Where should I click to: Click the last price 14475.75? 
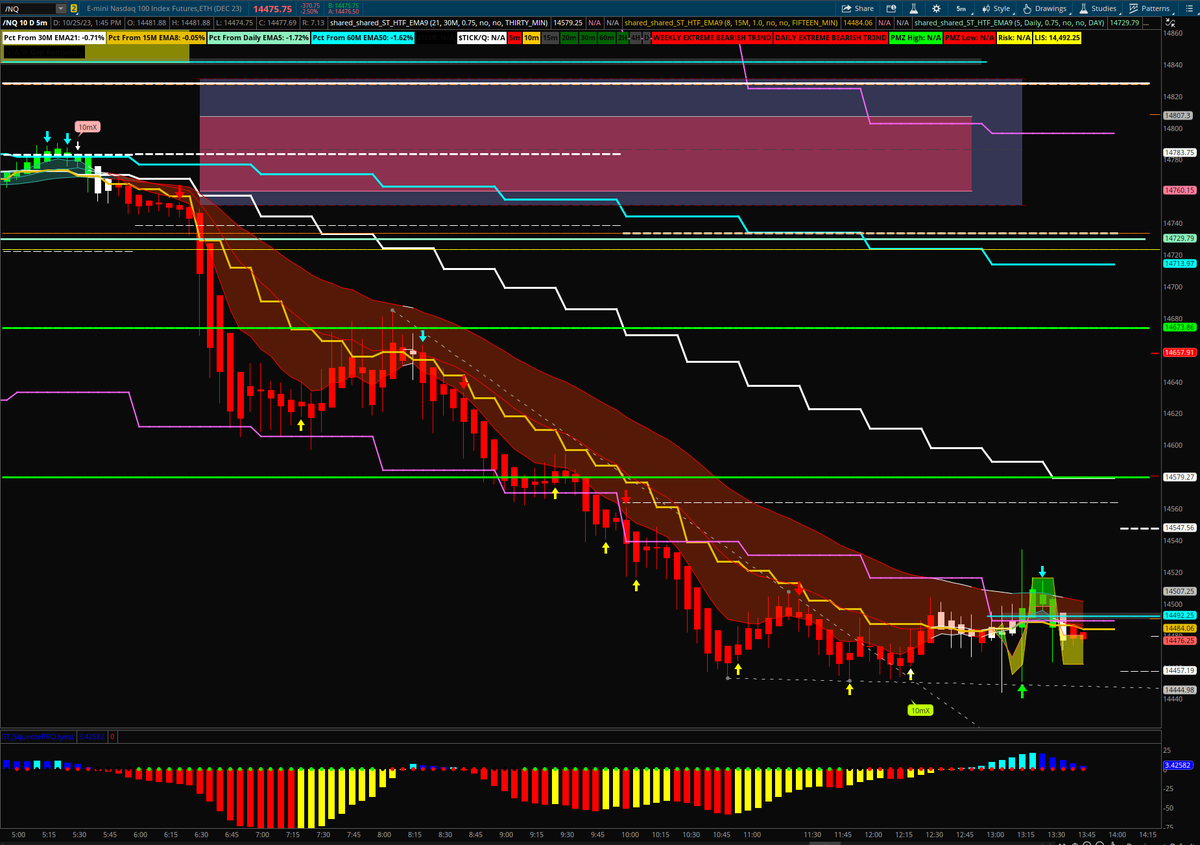point(273,9)
